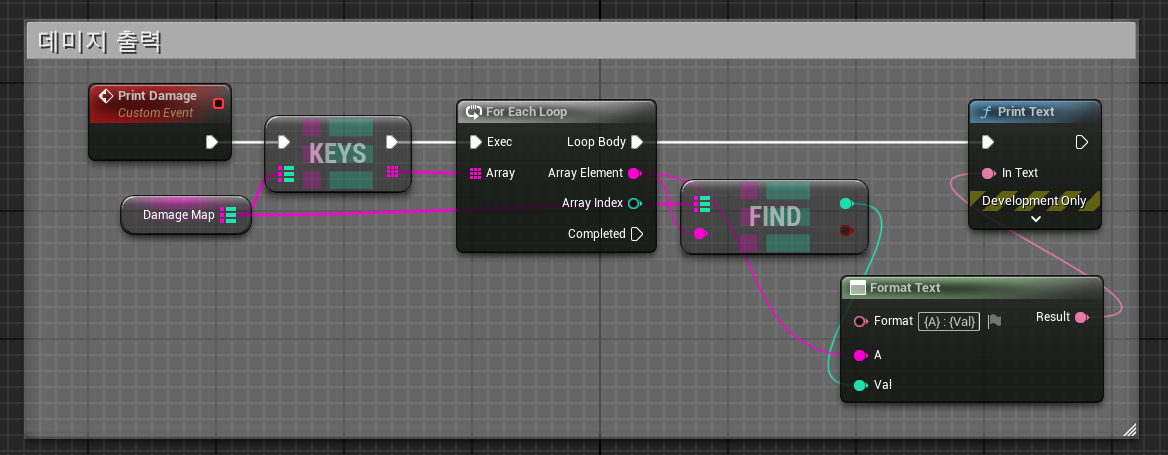This screenshot has height=455, width=1168.
Task: Click the Development Only banner on Print Text
Action: click(x=1034, y=201)
